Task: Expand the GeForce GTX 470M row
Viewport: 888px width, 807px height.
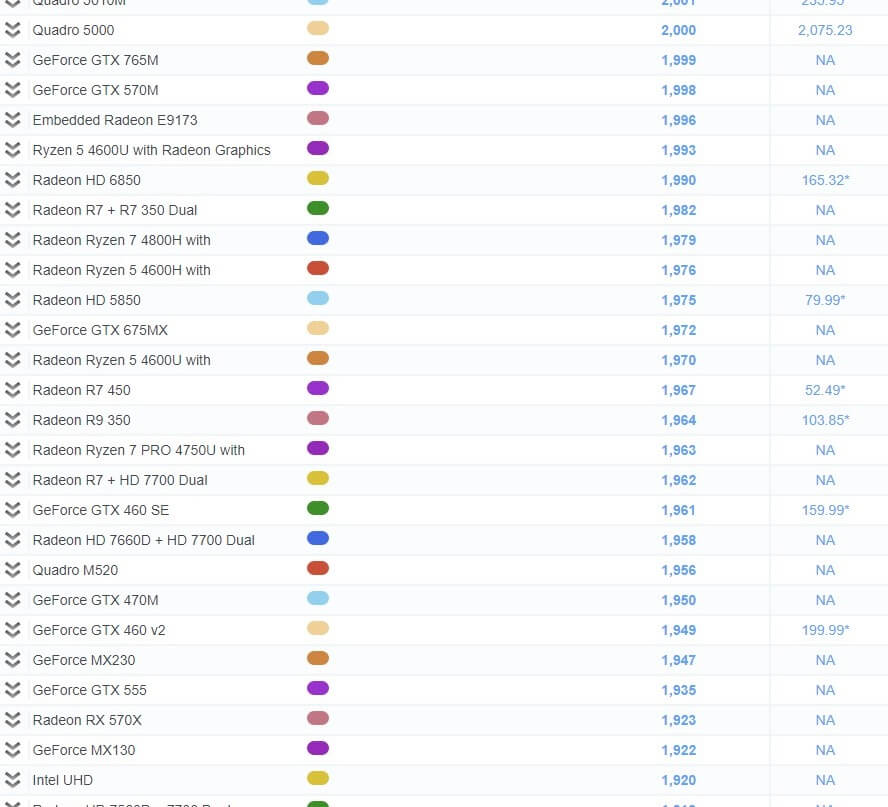Action: coord(12,600)
